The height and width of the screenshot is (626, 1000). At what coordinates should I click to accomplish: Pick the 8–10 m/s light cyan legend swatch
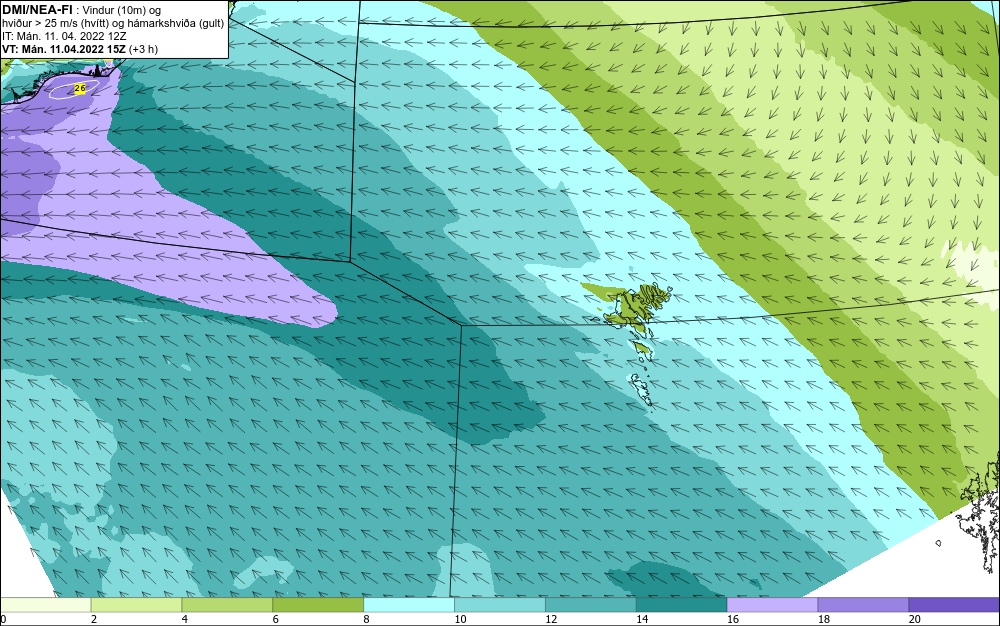tap(409, 604)
